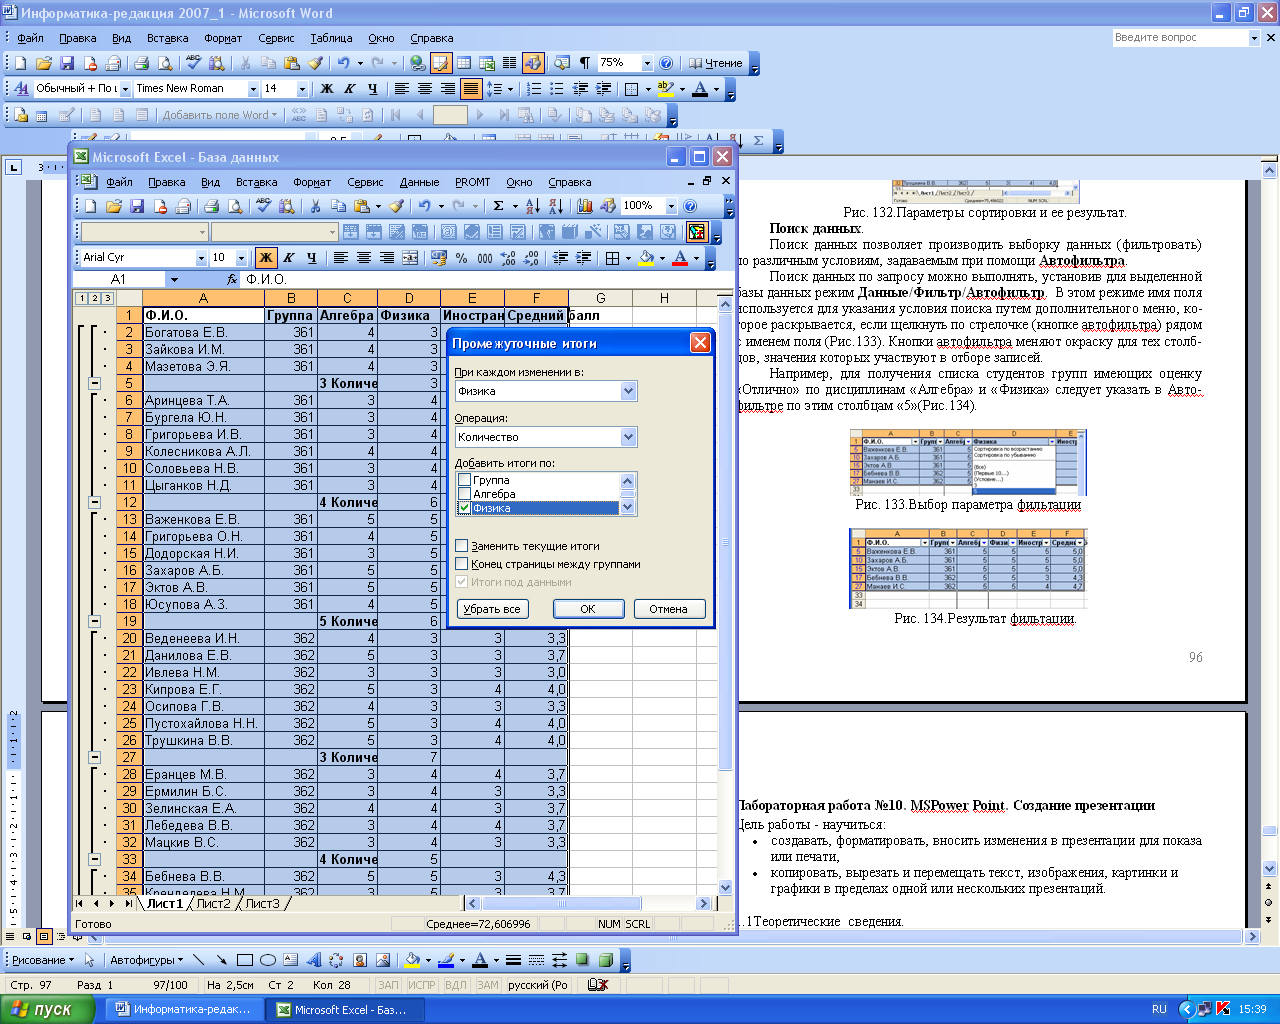Click the Format Painter brush in Excel toolbar

[x=396, y=206]
